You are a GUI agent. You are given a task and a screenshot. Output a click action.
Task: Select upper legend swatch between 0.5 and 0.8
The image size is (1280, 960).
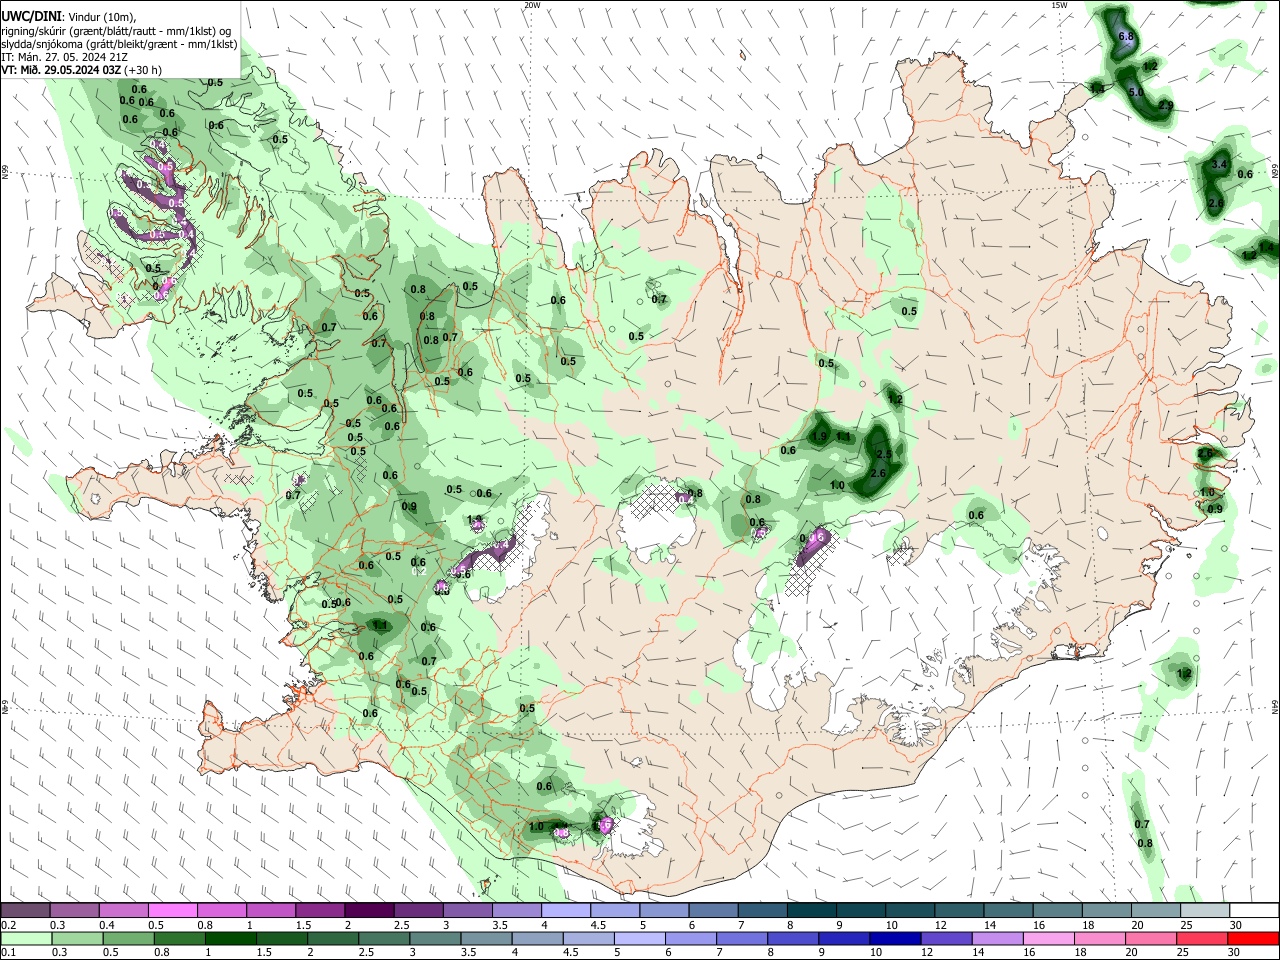click(172, 911)
